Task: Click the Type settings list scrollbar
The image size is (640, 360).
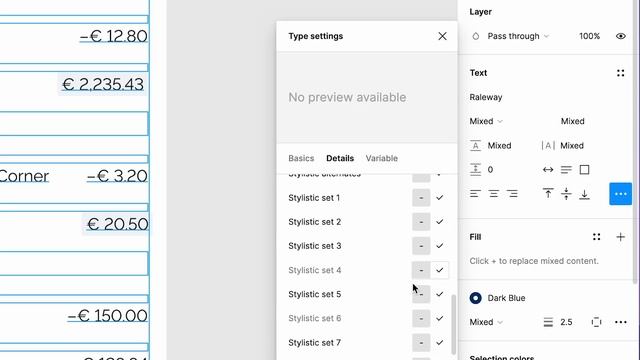Action: pyautogui.click(x=453, y=324)
